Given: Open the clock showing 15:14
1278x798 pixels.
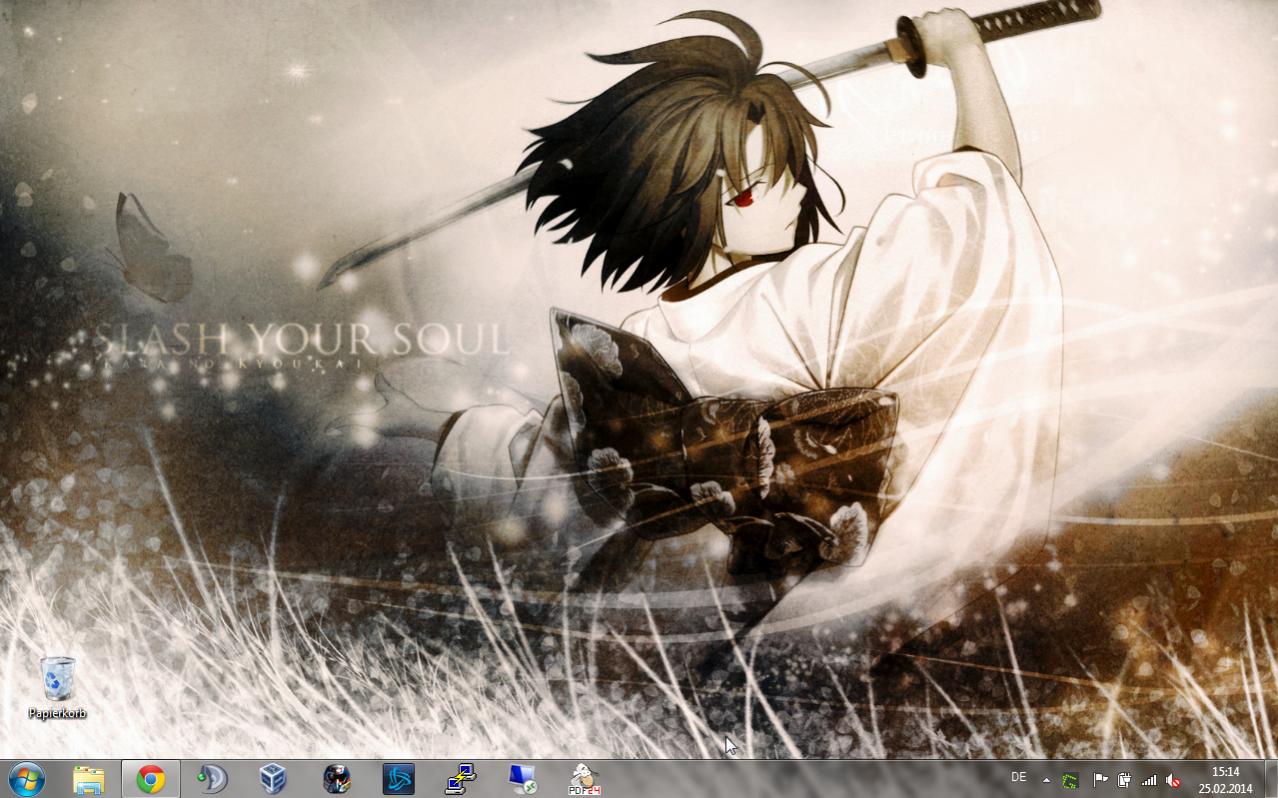Looking at the screenshot, I should pyautogui.click(x=1225, y=780).
